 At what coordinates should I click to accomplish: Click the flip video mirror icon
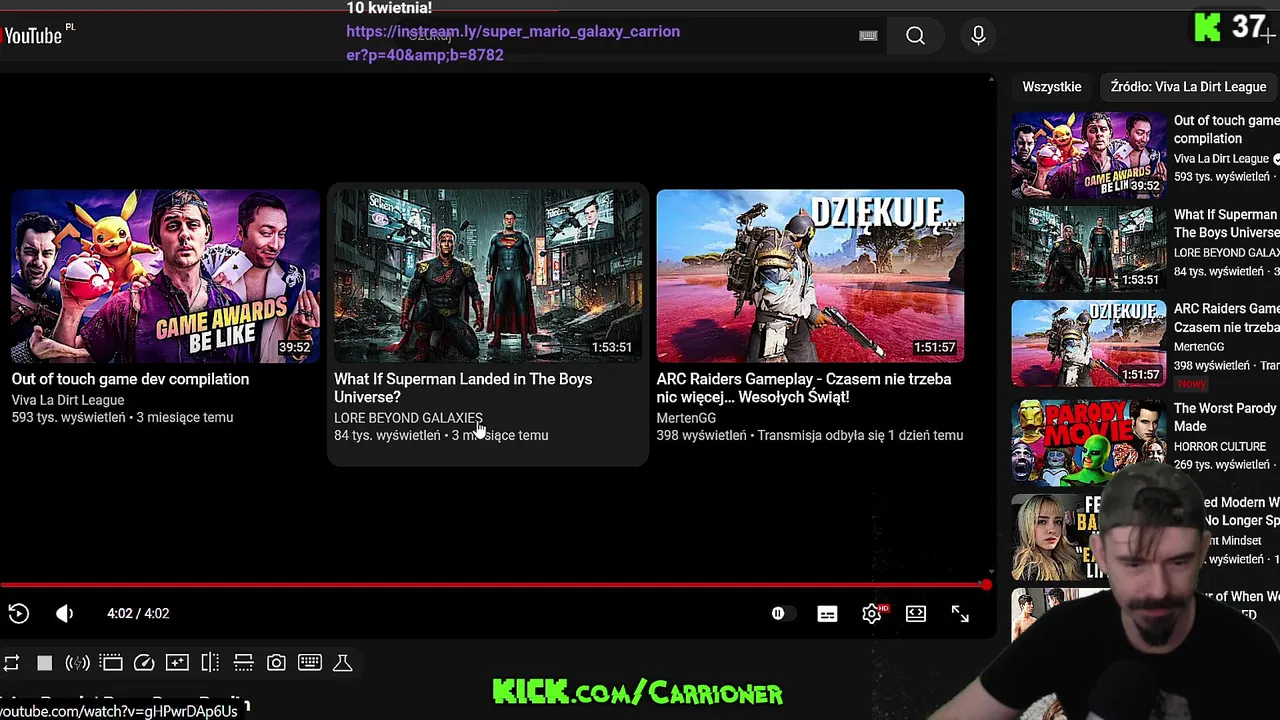(x=210, y=663)
